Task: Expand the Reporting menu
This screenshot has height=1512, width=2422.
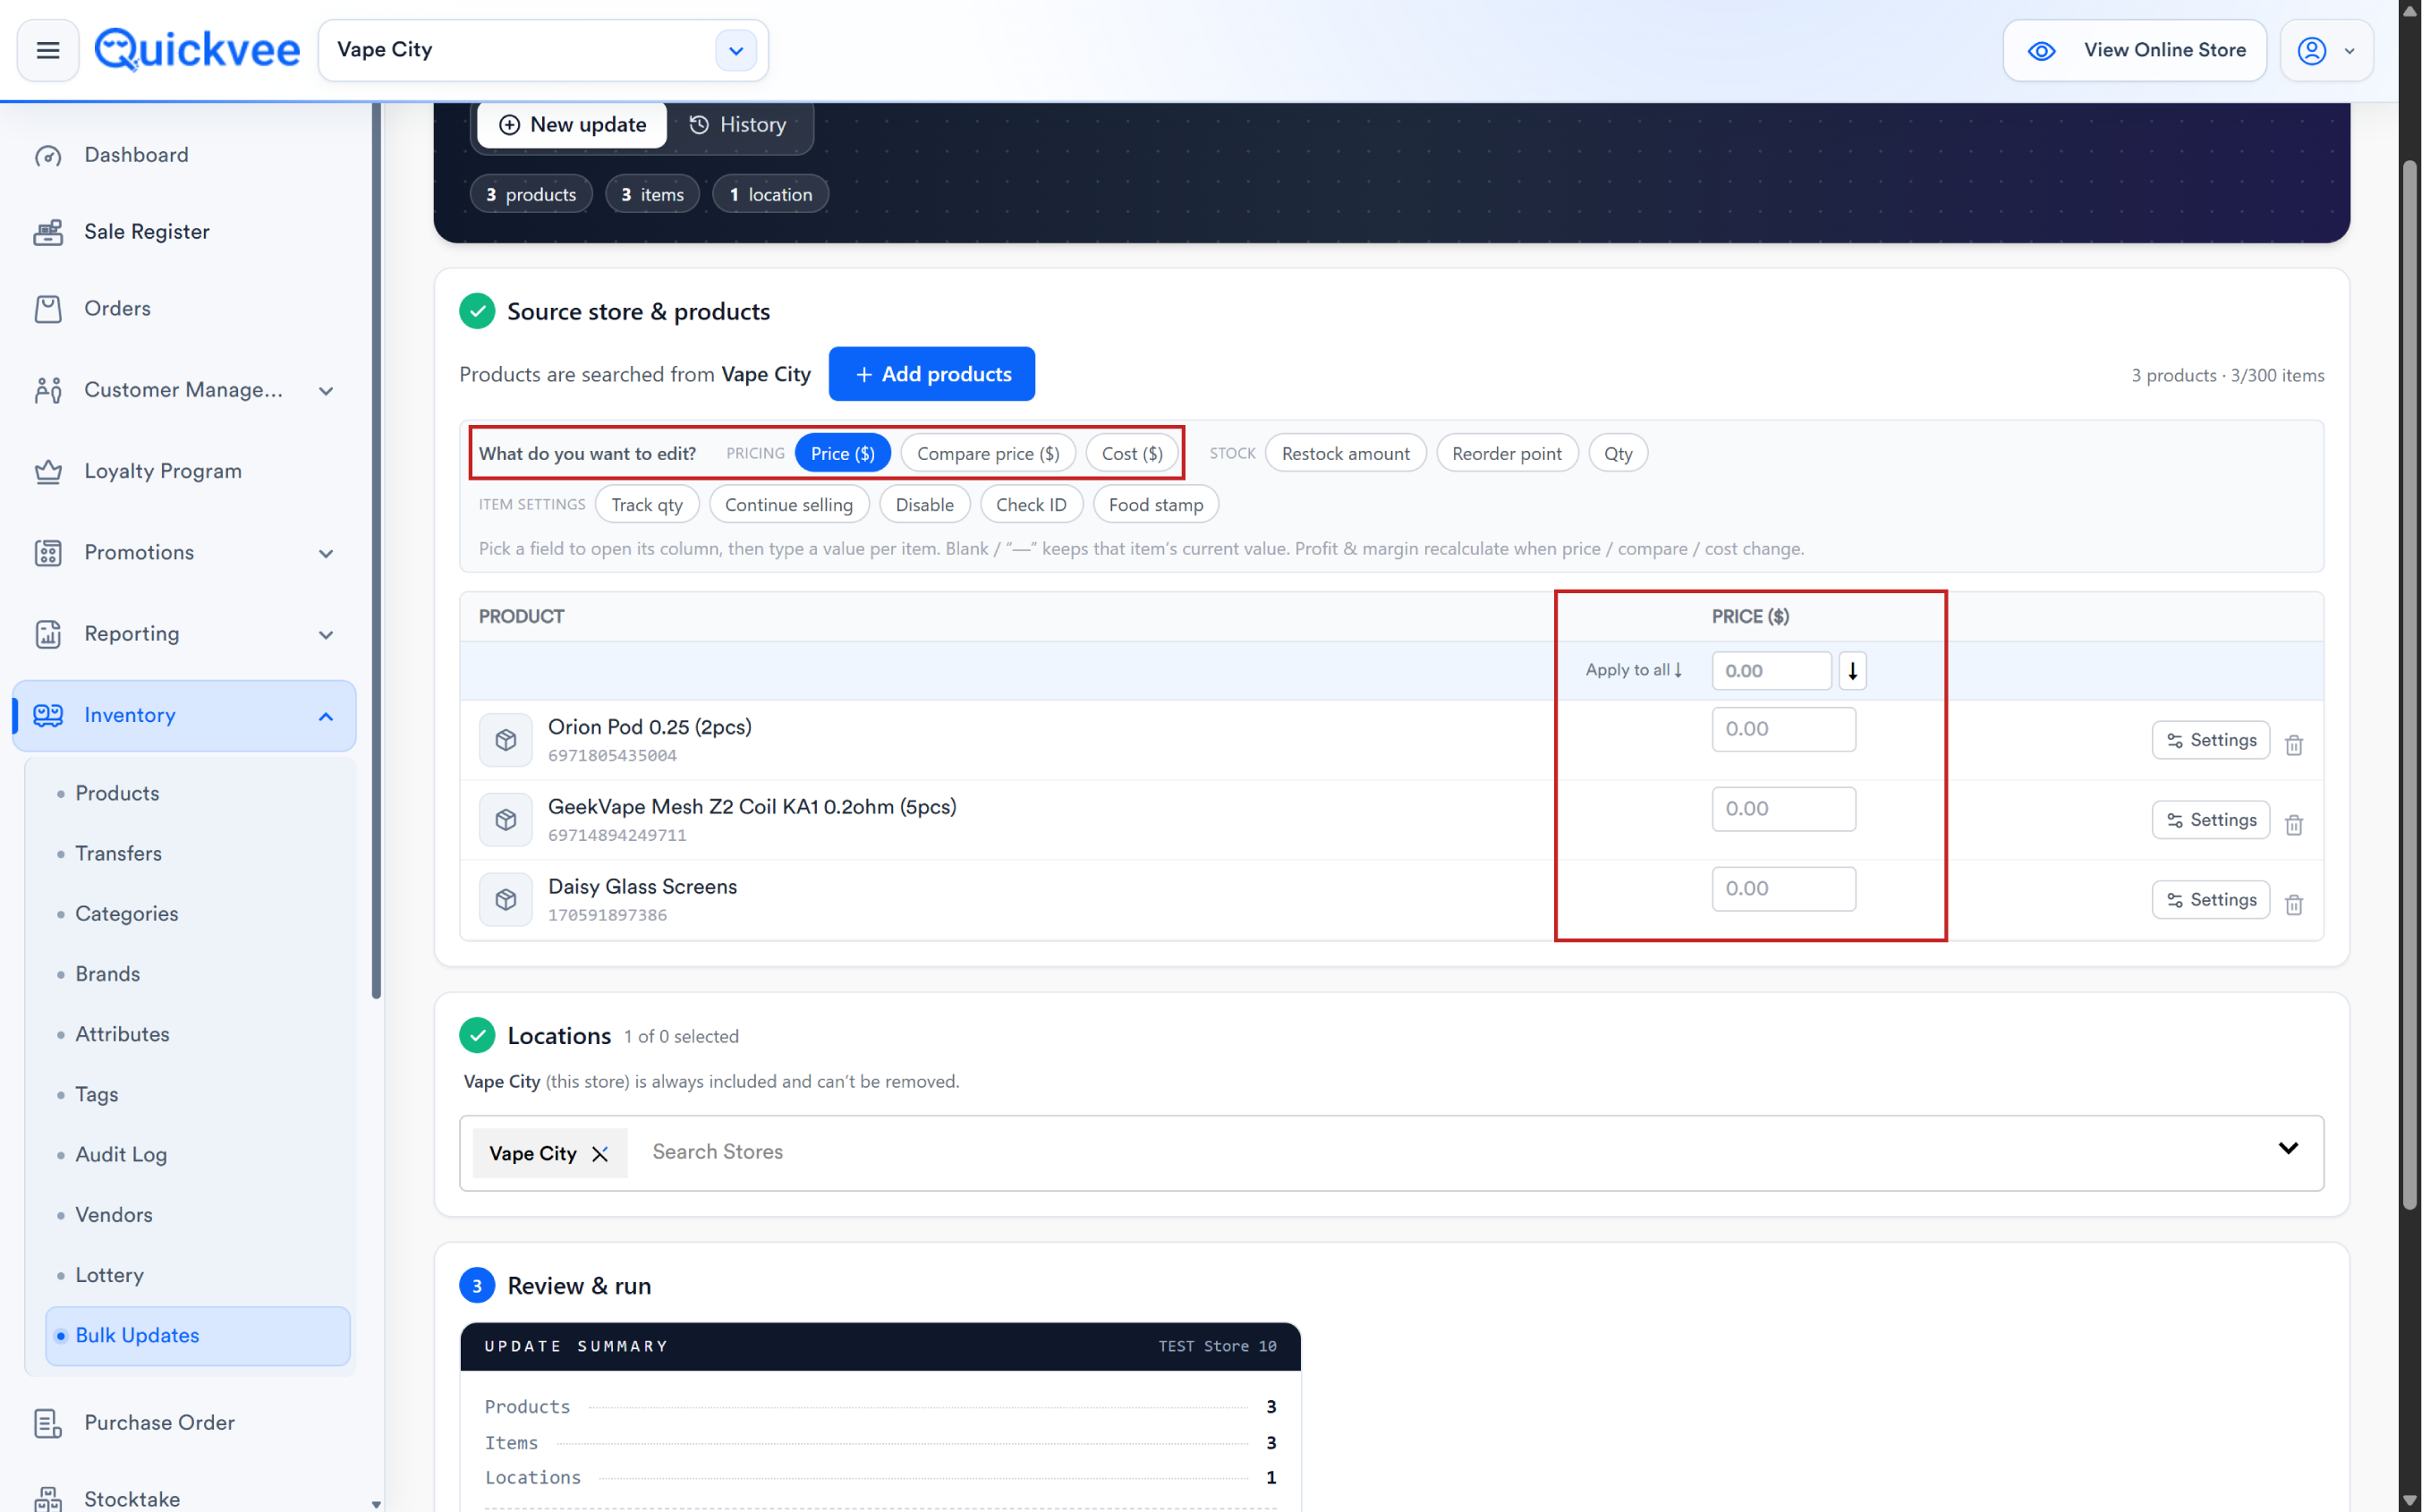Action: tap(326, 635)
